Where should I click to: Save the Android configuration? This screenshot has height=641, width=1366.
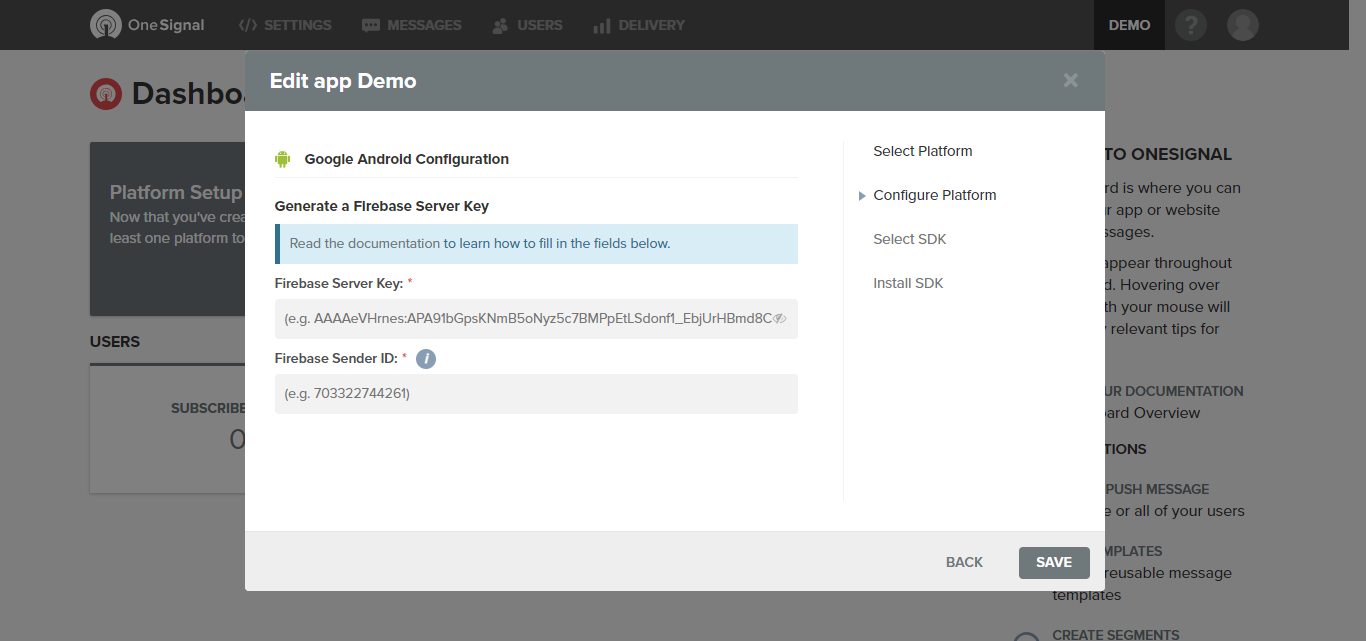pyautogui.click(x=1053, y=562)
